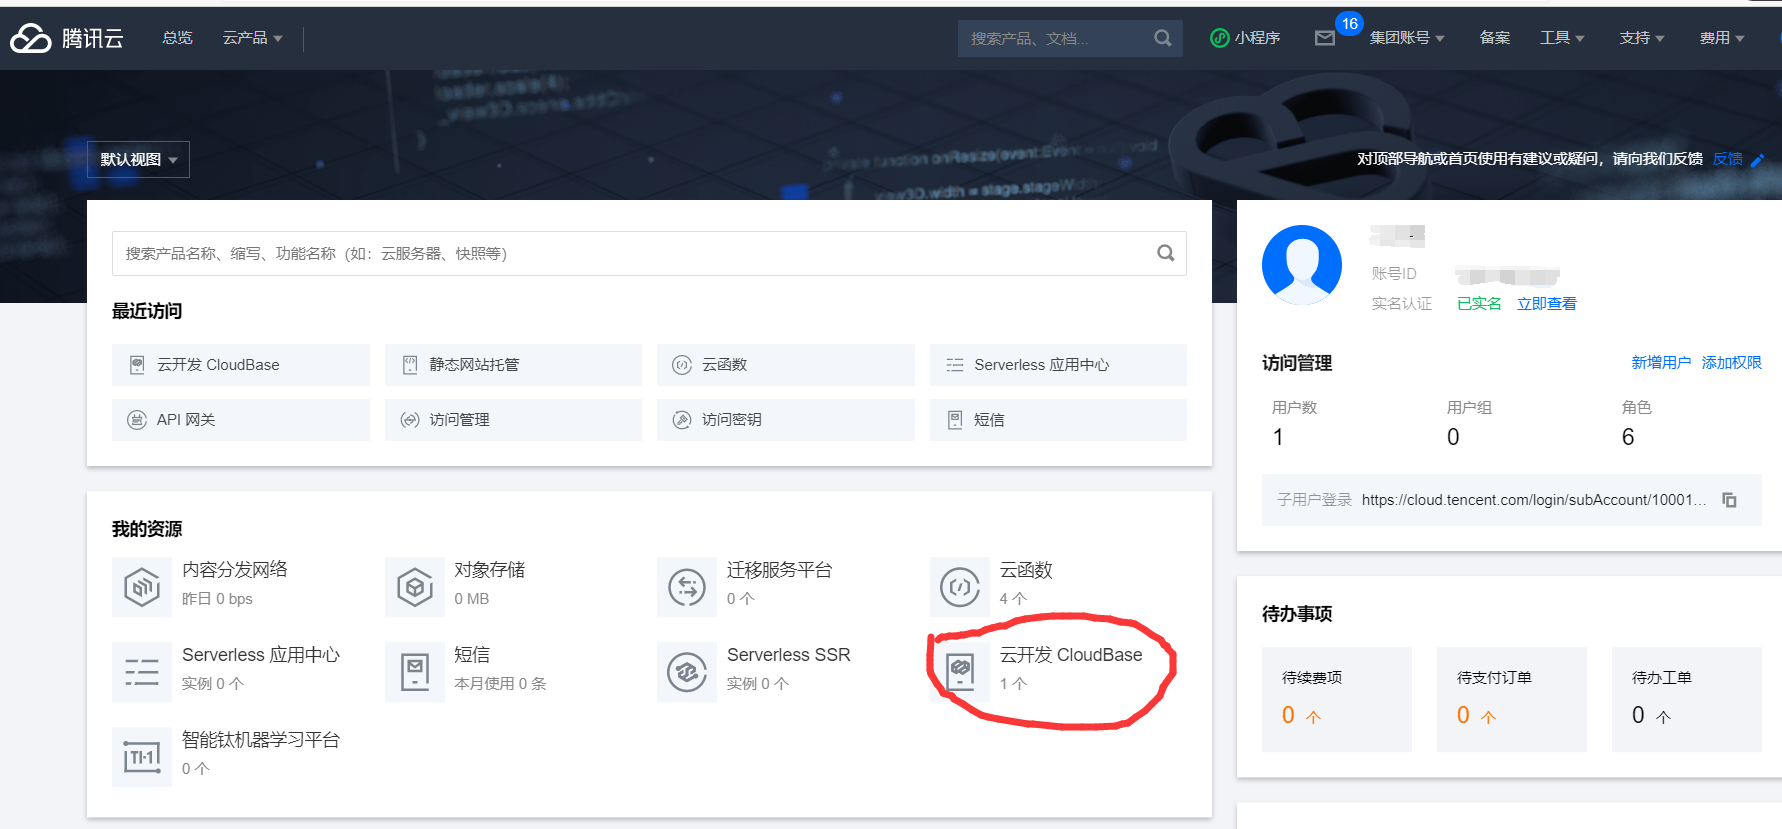The width and height of the screenshot is (1782, 829).
Task: Click the sub-user login URL text
Action: [x=1534, y=500]
